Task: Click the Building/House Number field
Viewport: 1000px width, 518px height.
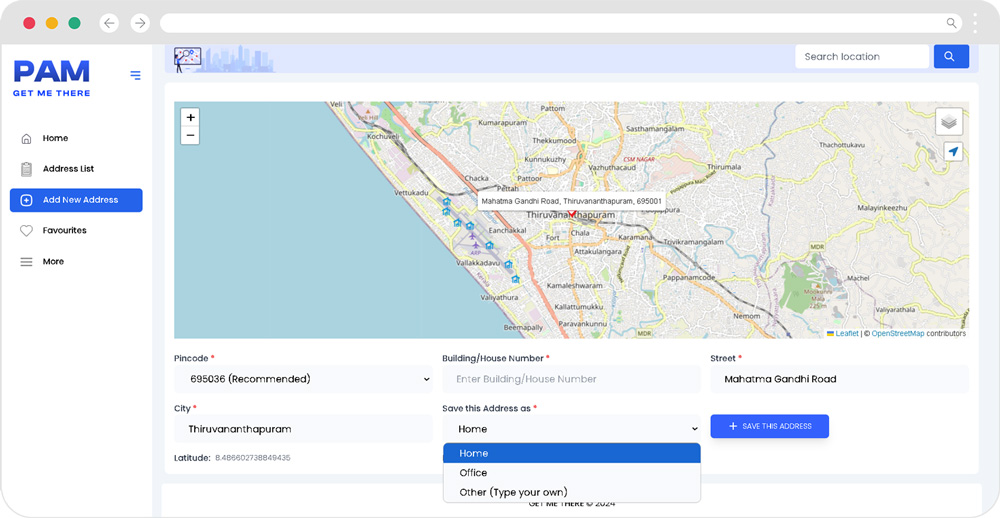Action: [571, 379]
